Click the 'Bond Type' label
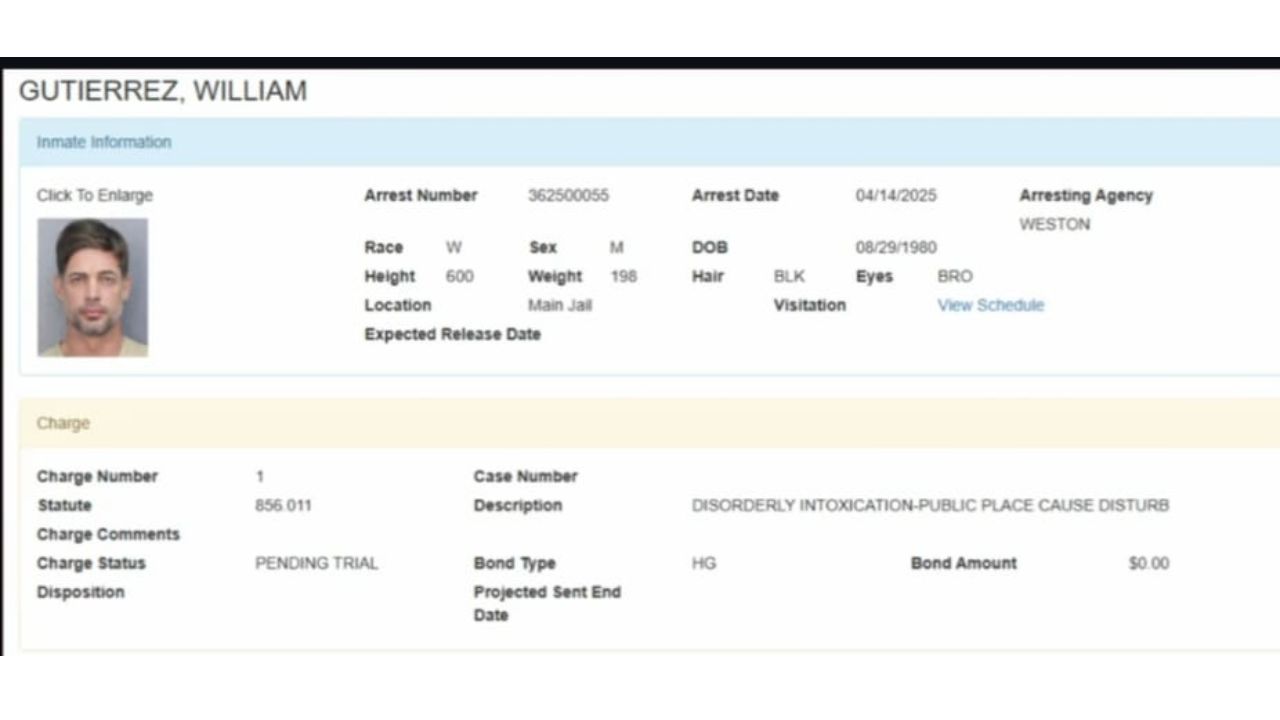The image size is (1280, 720). point(515,563)
